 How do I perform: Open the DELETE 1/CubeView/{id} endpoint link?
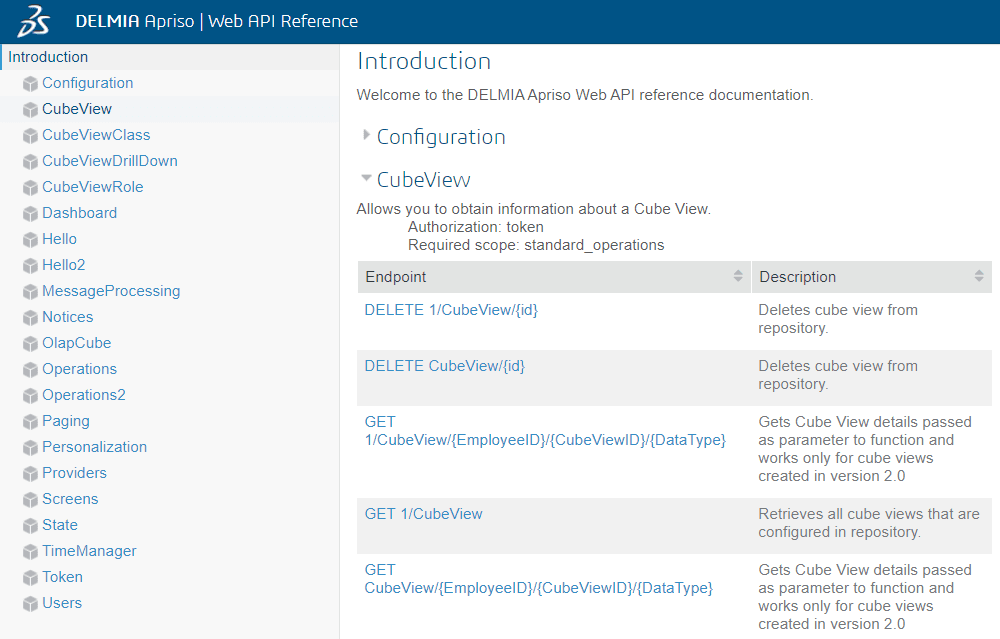tap(451, 310)
